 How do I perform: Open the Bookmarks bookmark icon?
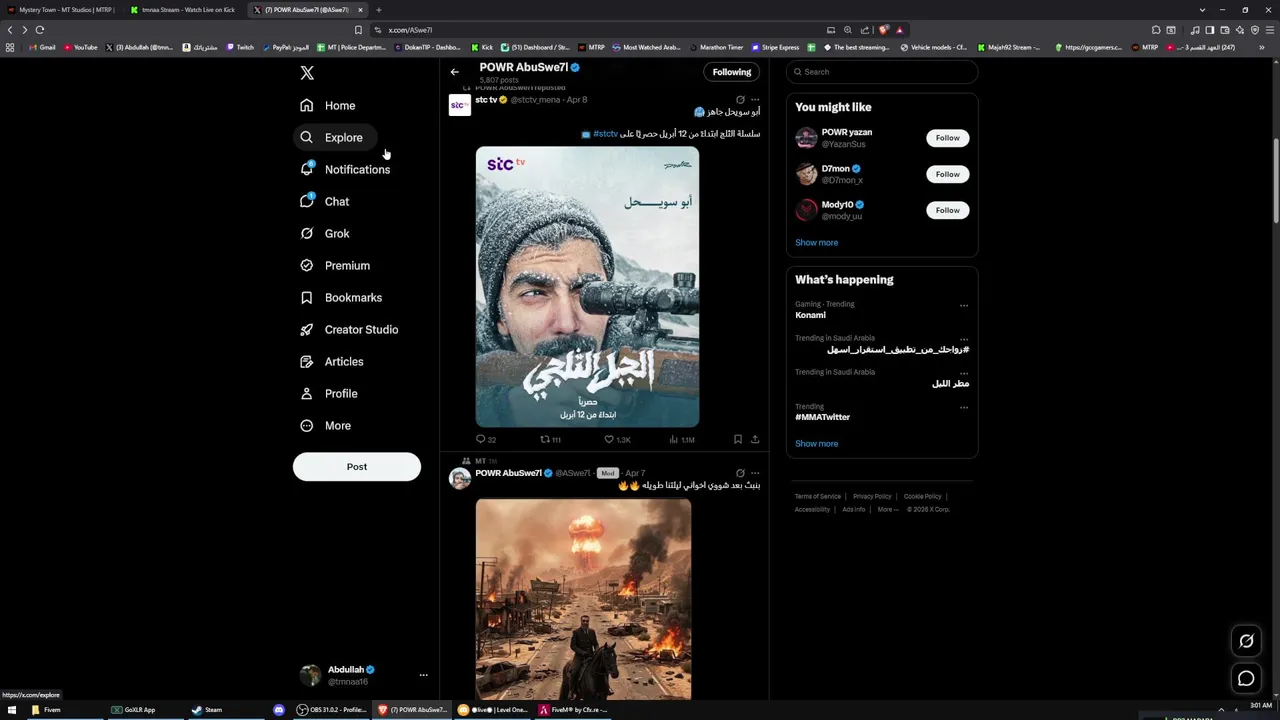point(307,297)
